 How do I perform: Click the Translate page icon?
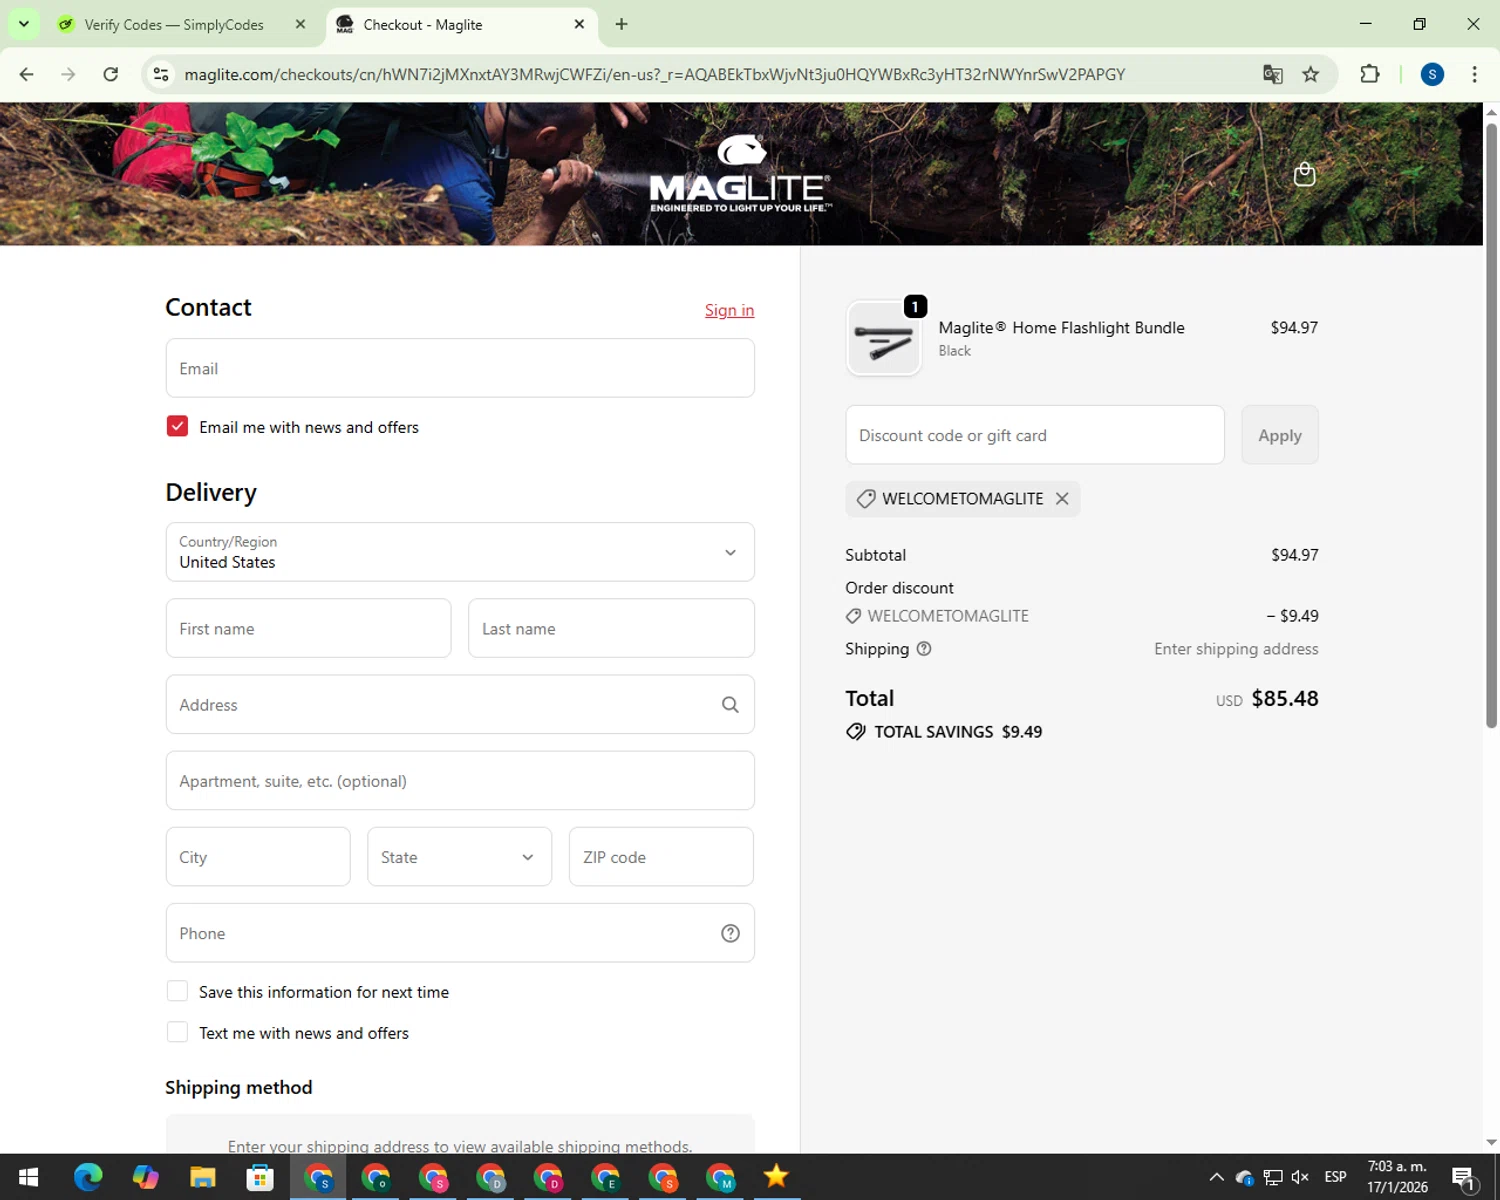[x=1272, y=74]
